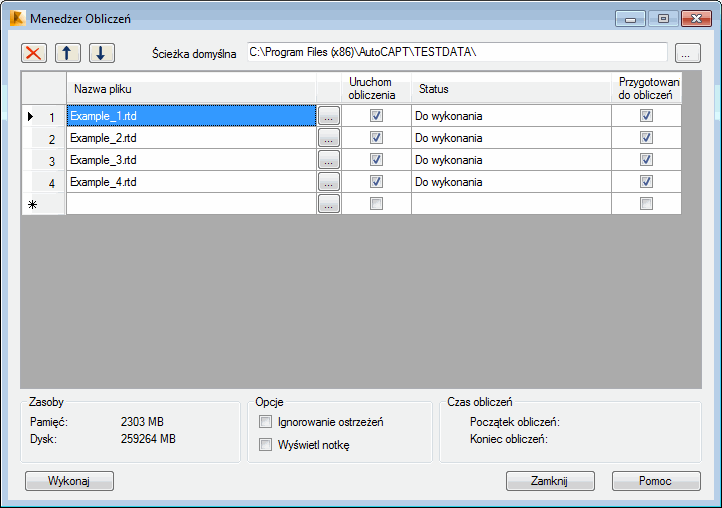The height and width of the screenshot is (508, 722).
Task: Toggle run calculations in the new row
Action: click(376, 204)
